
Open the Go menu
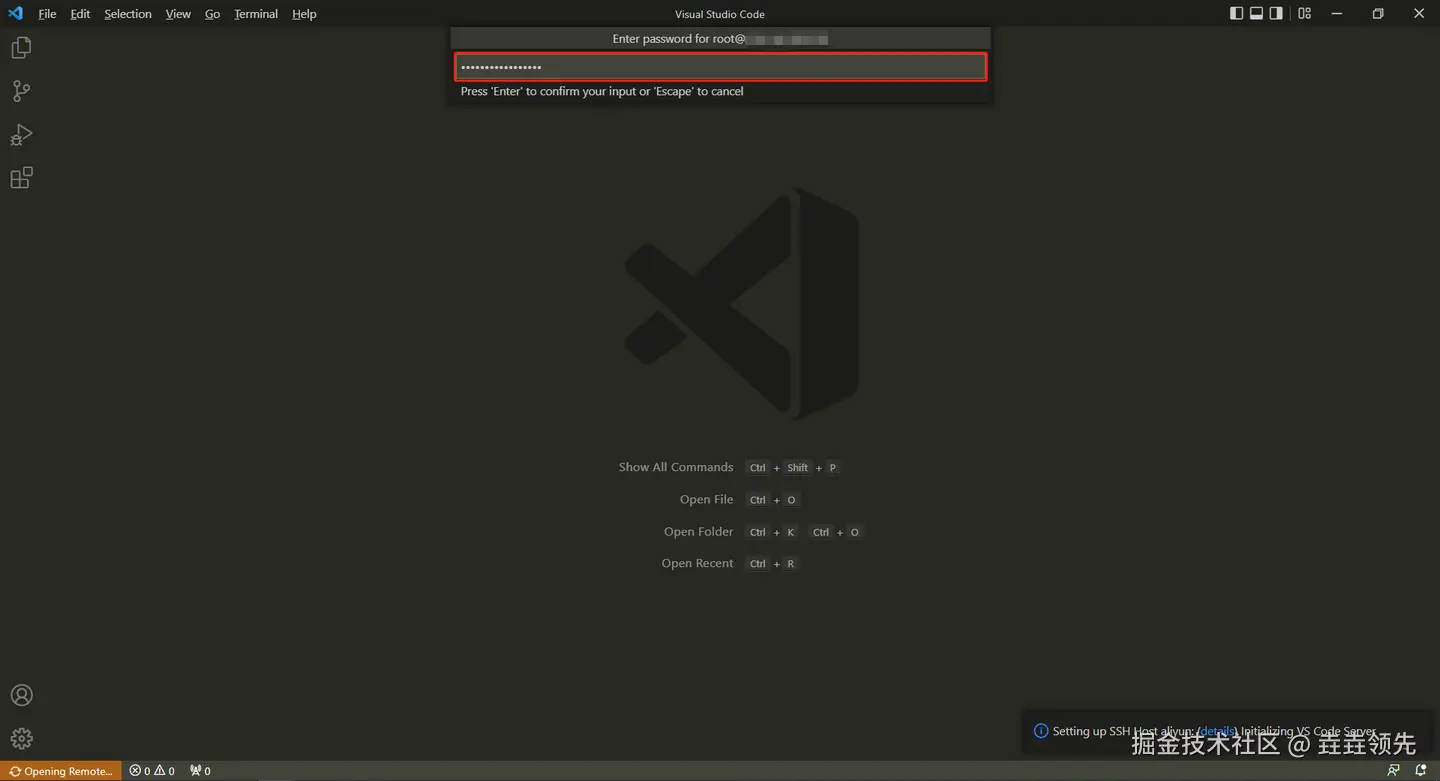click(x=212, y=14)
